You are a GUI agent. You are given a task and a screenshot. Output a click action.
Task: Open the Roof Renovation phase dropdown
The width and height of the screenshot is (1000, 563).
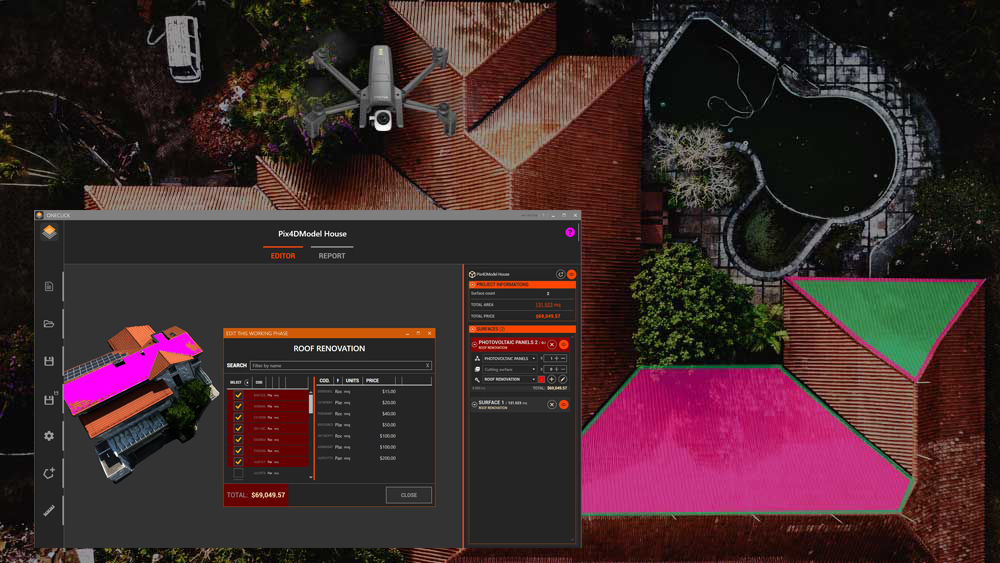tap(509, 379)
